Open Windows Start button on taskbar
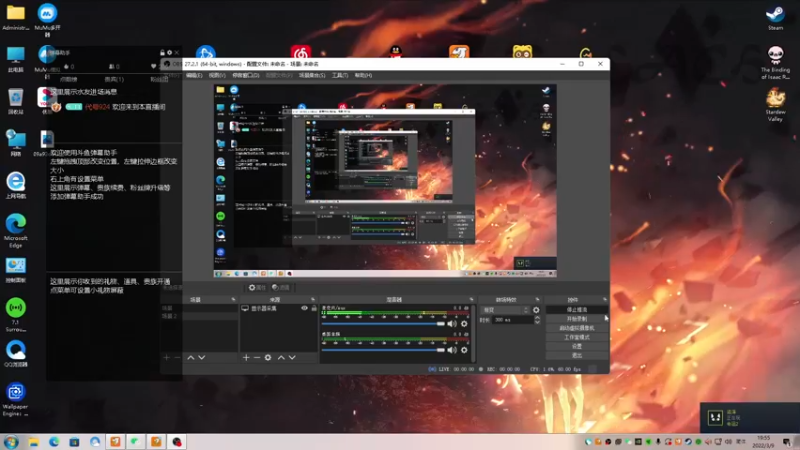 [11, 442]
